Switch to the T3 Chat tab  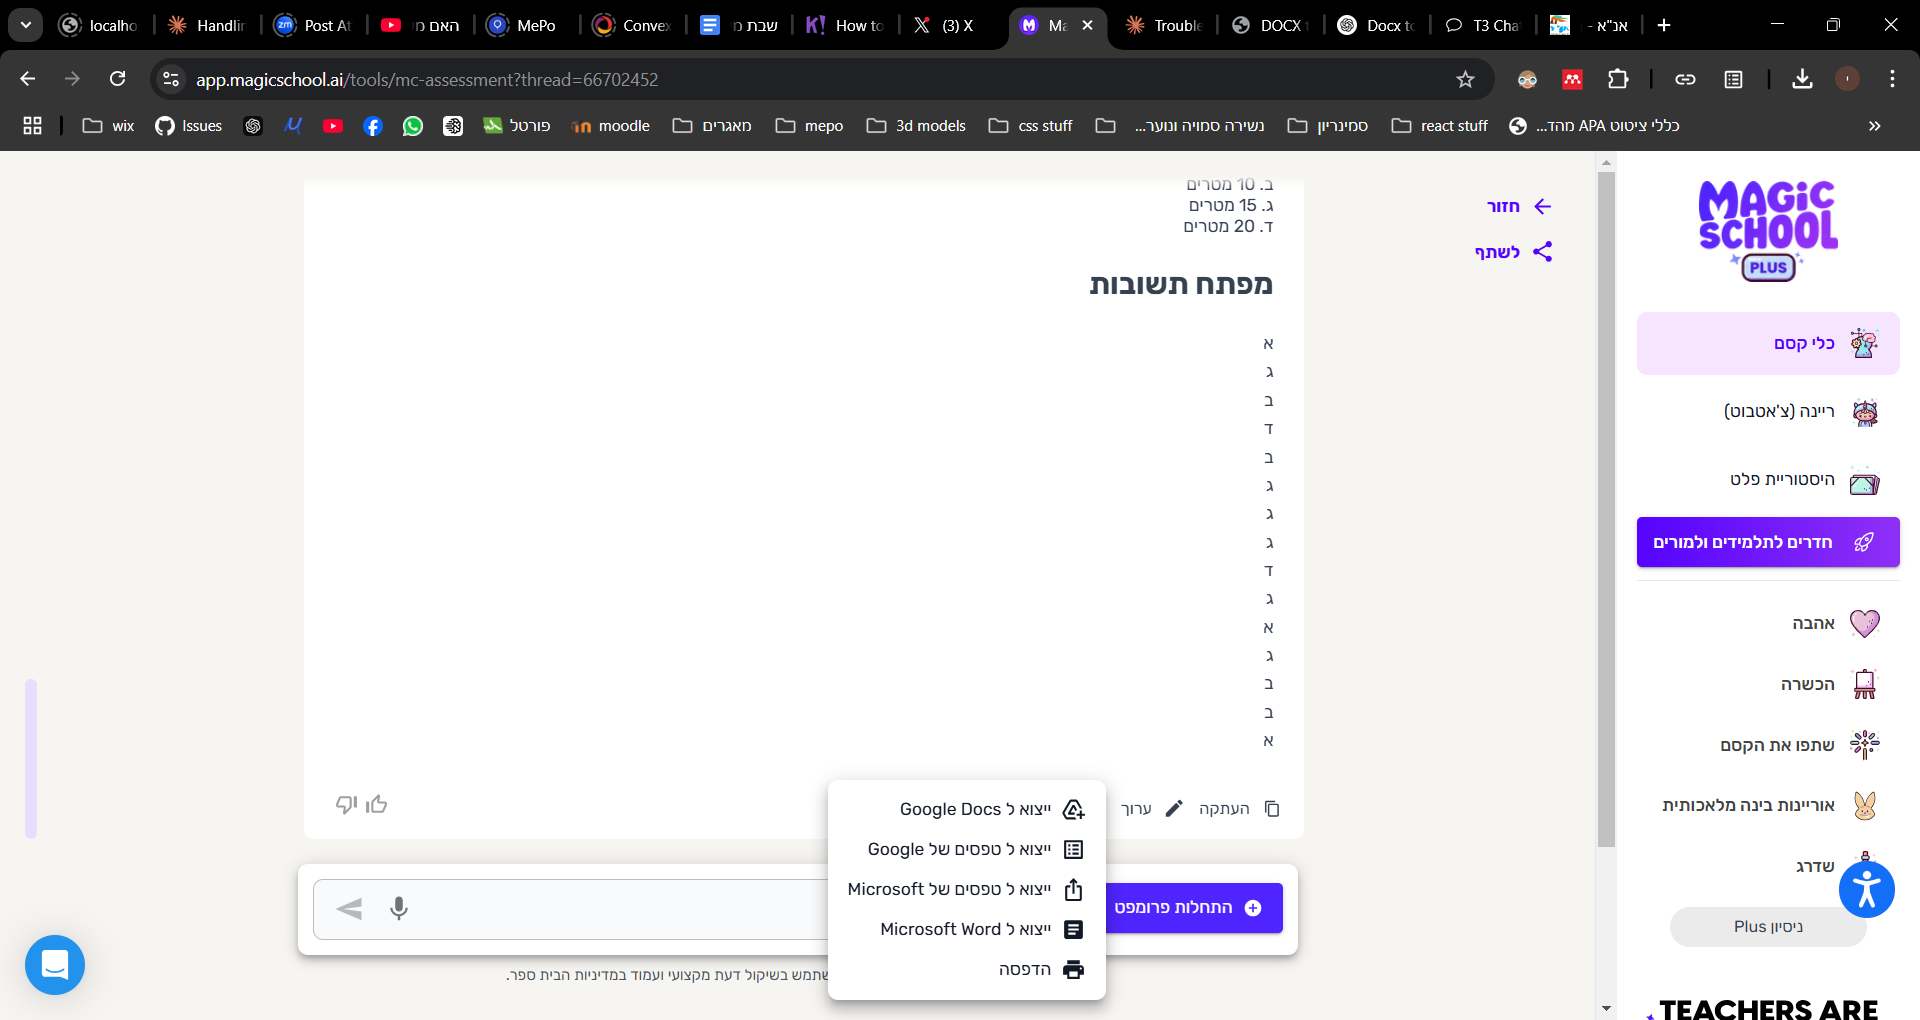1484,25
